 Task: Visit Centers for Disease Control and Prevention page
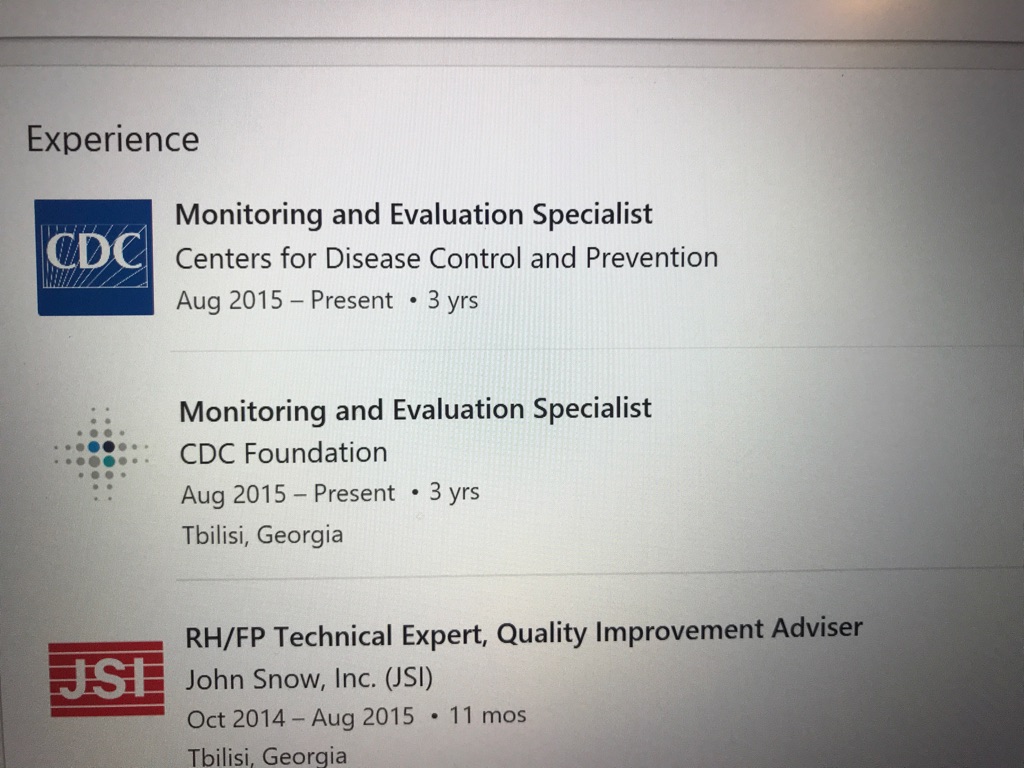tap(446, 258)
